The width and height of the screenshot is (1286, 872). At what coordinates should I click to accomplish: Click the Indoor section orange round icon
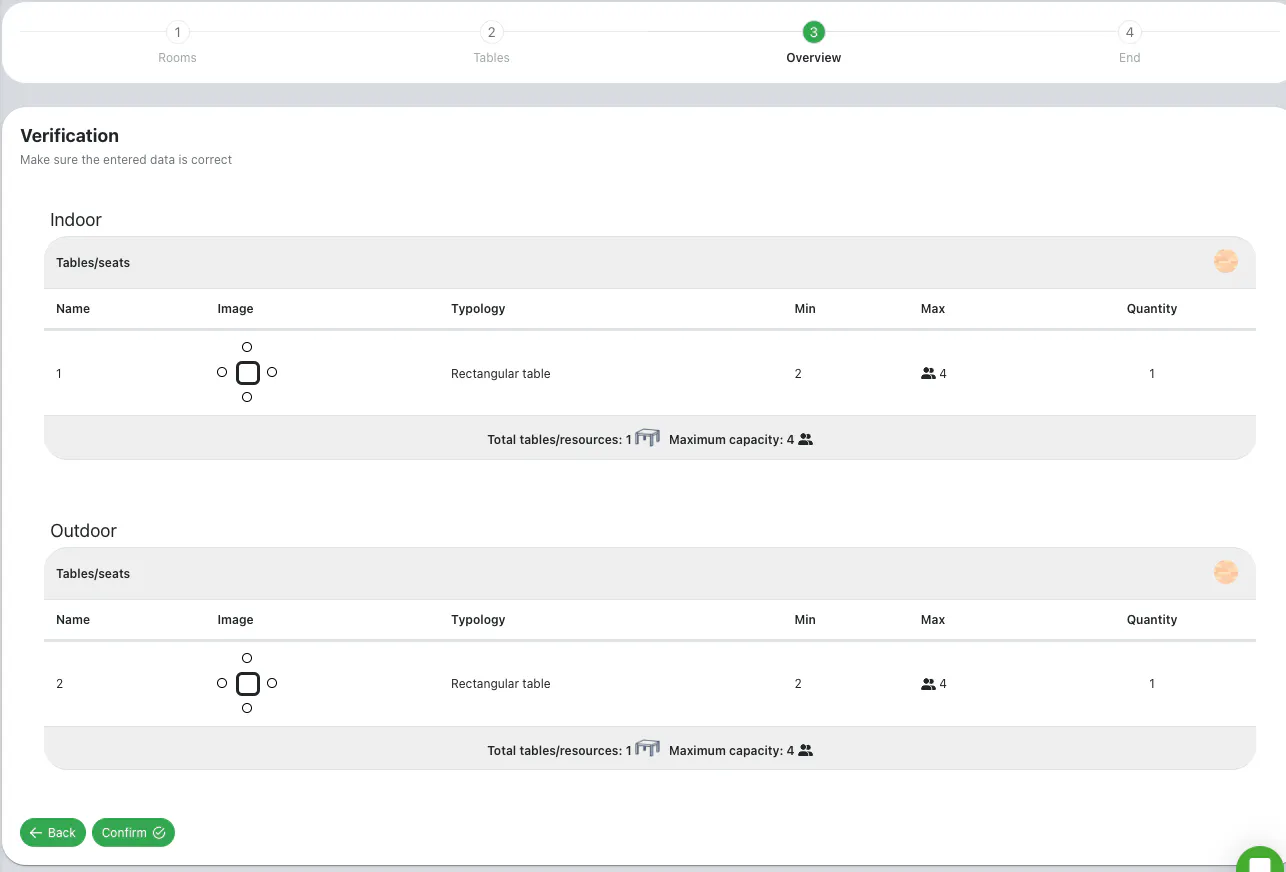1226,262
